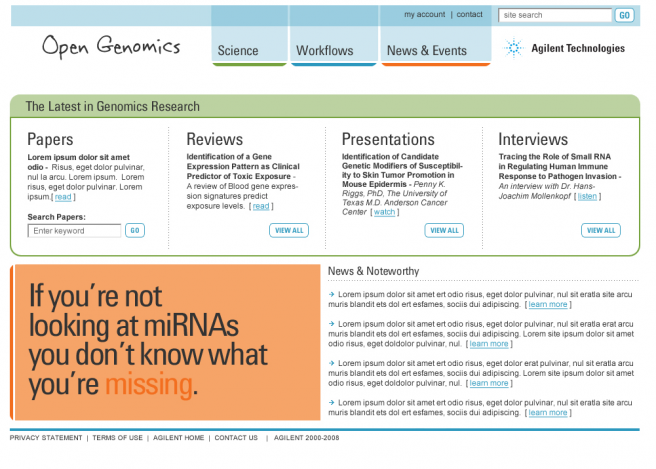Click the Presentations column heading

388,139
